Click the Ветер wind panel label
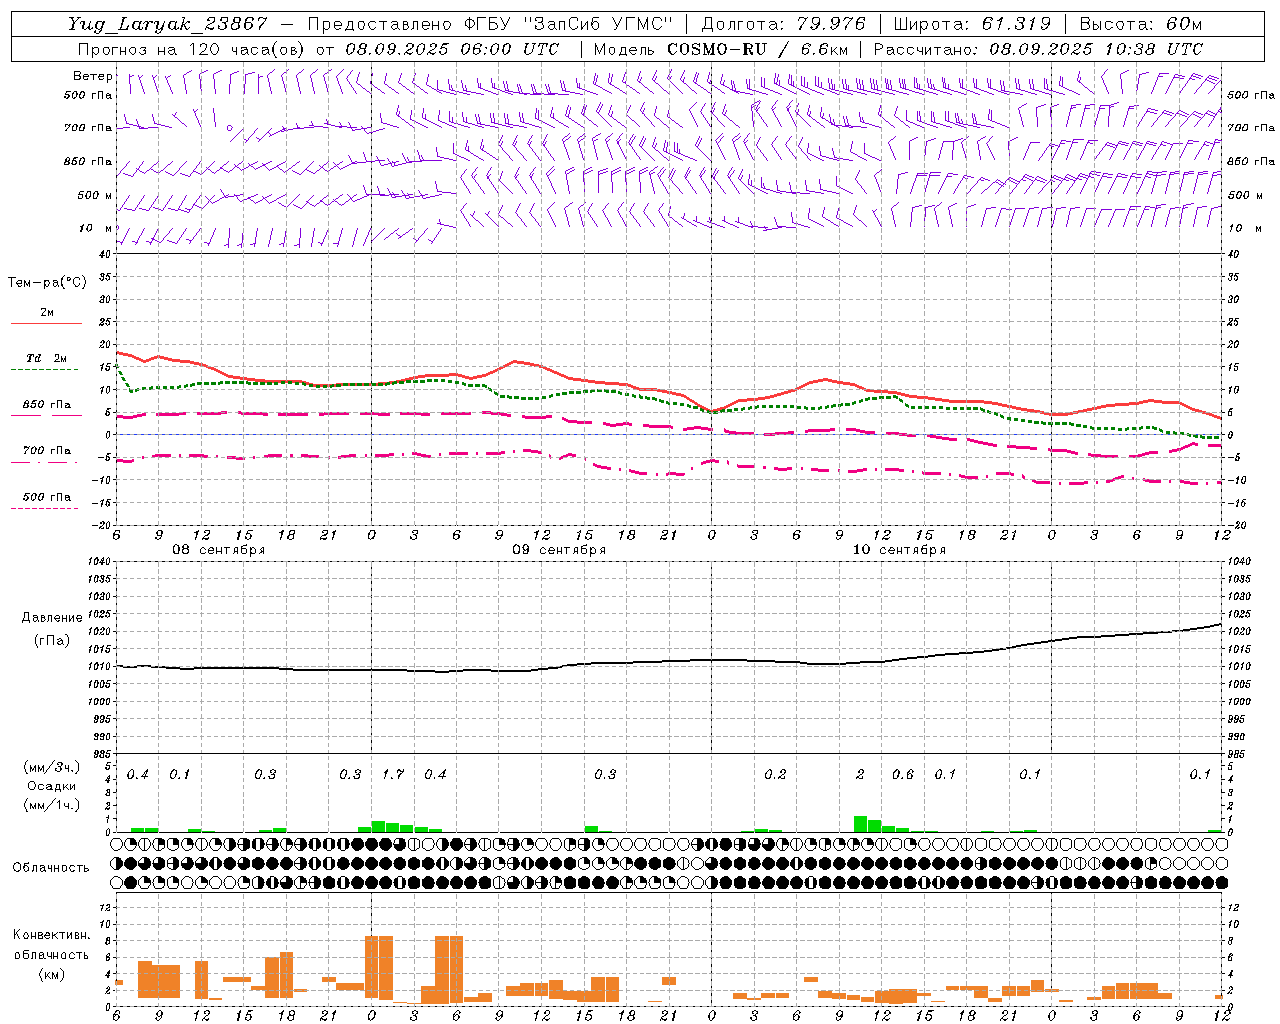 (x=93, y=76)
